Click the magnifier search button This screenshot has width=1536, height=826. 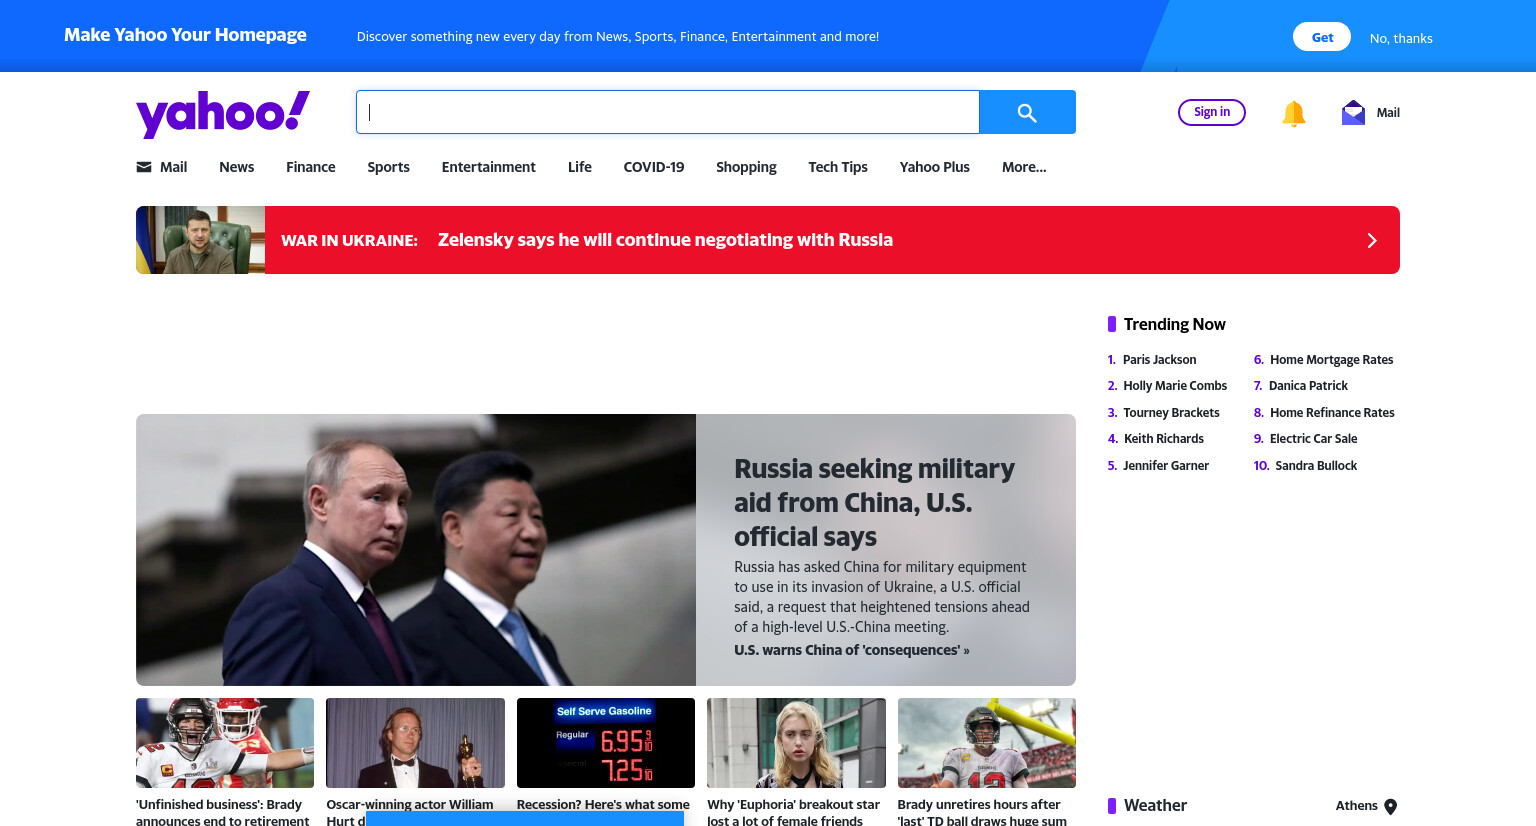point(1027,112)
